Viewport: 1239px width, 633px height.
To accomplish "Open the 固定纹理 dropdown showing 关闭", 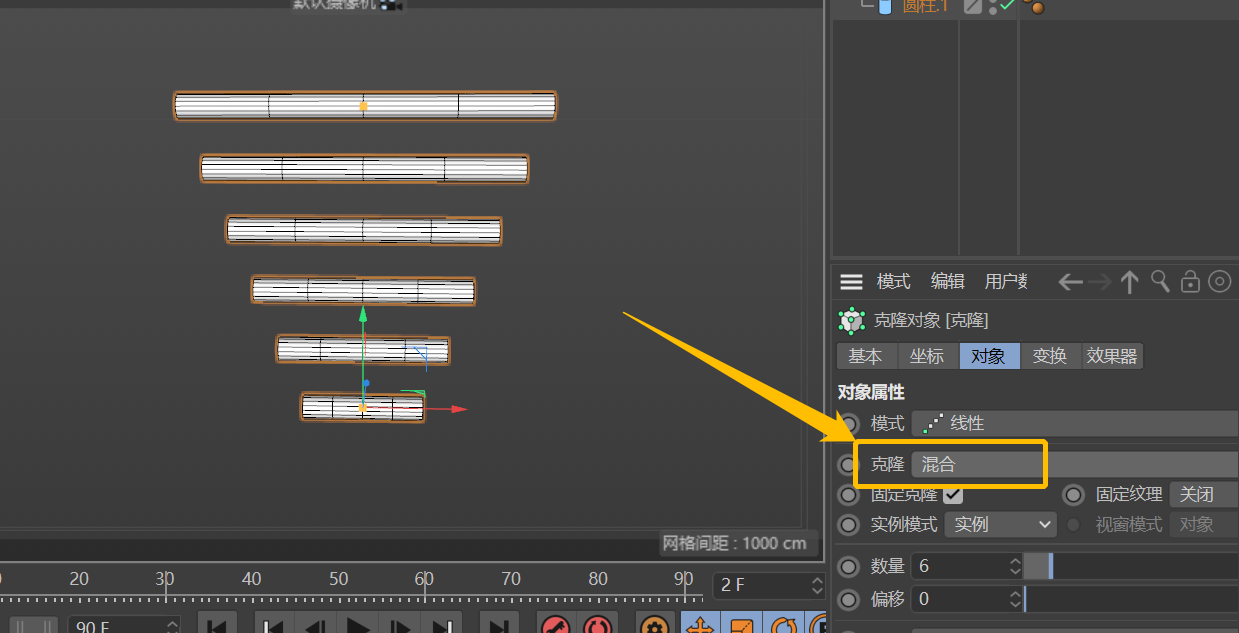I will [x=1203, y=494].
